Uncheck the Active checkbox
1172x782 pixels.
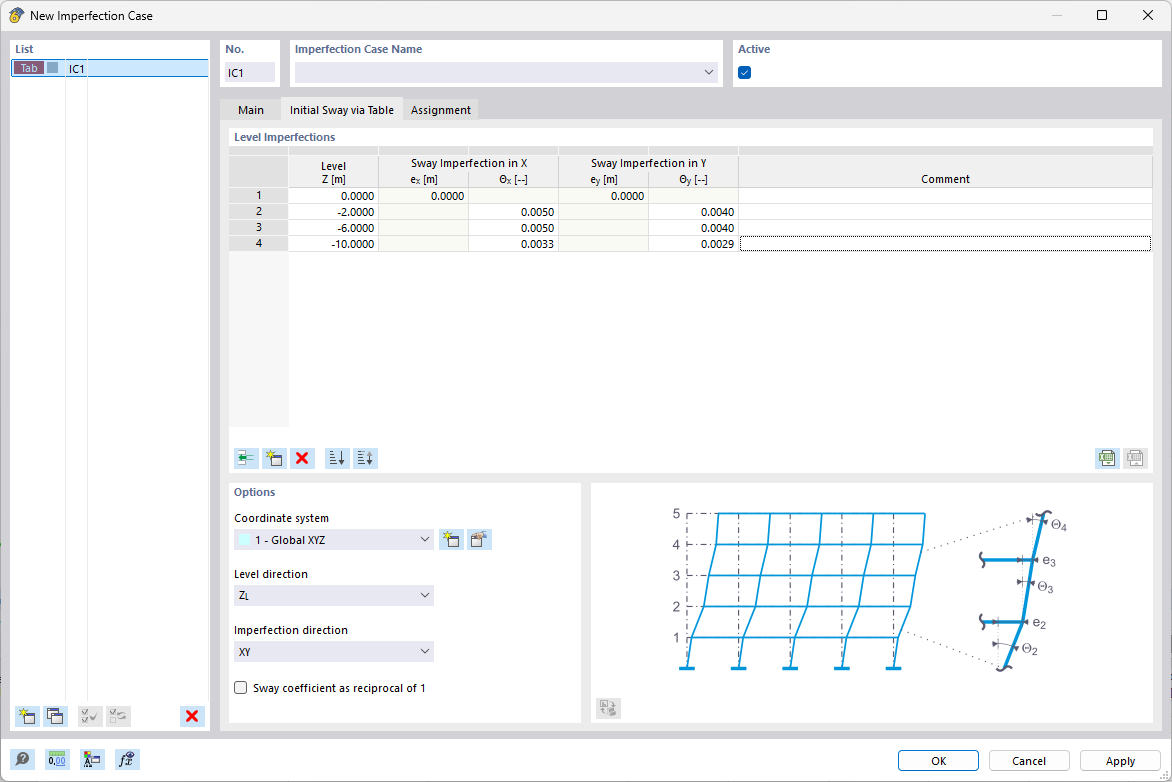pyautogui.click(x=744, y=73)
